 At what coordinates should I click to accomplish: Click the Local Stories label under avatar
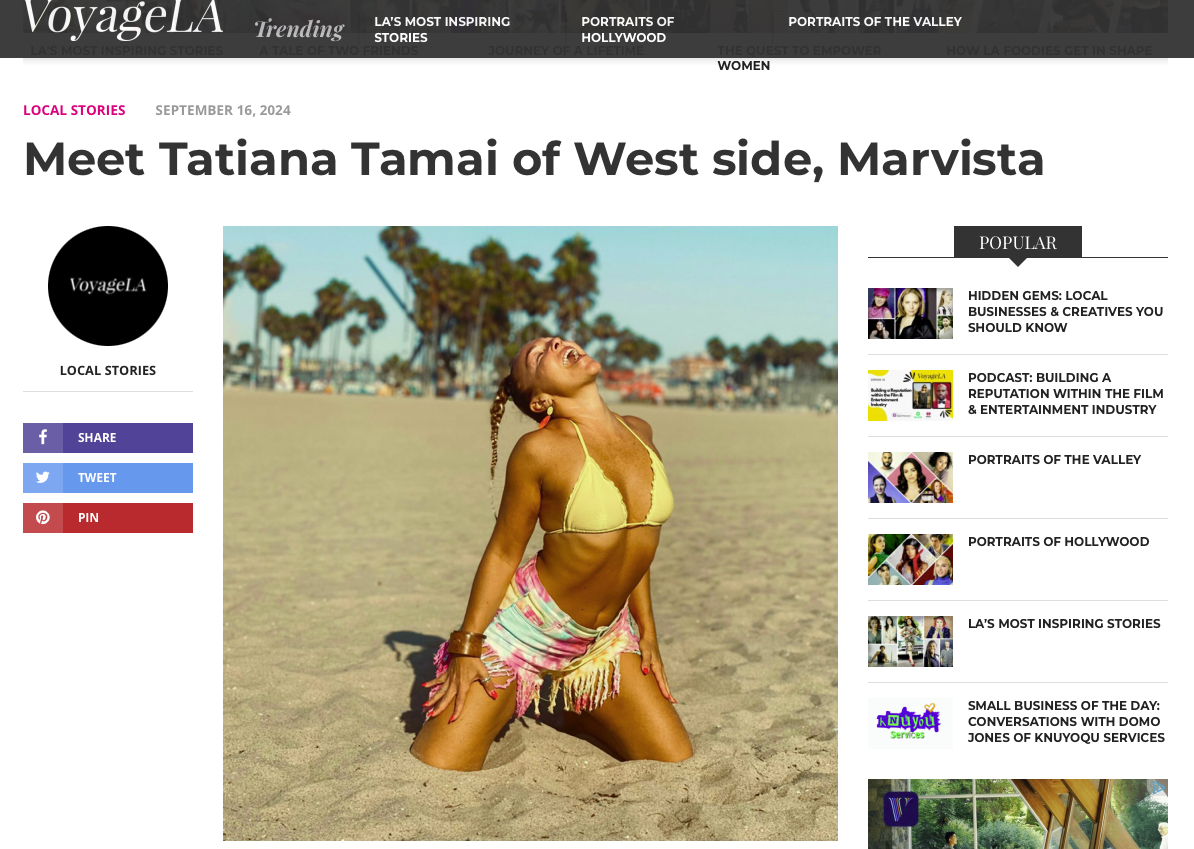click(107, 370)
